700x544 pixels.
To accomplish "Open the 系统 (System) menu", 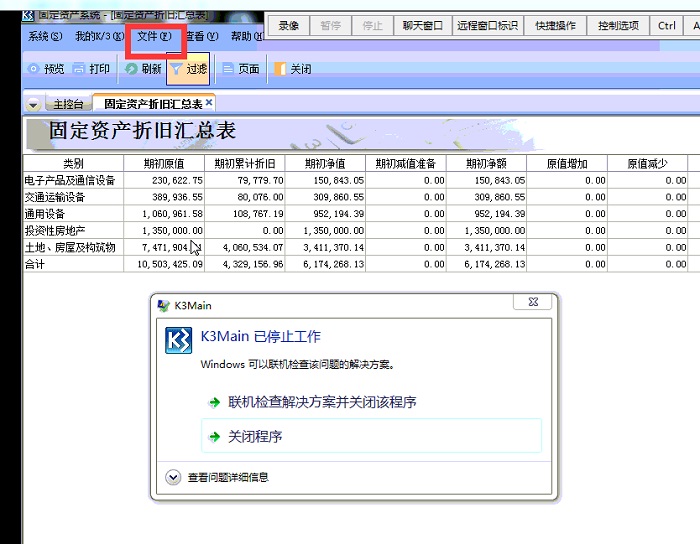I will [45, 37].
